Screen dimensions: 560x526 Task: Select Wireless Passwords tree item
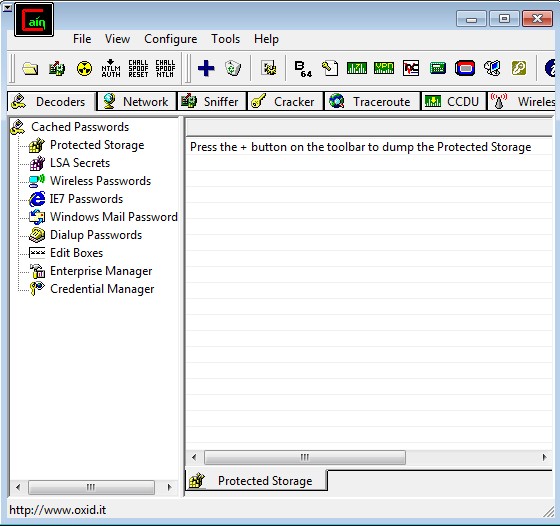click(100, 181)
